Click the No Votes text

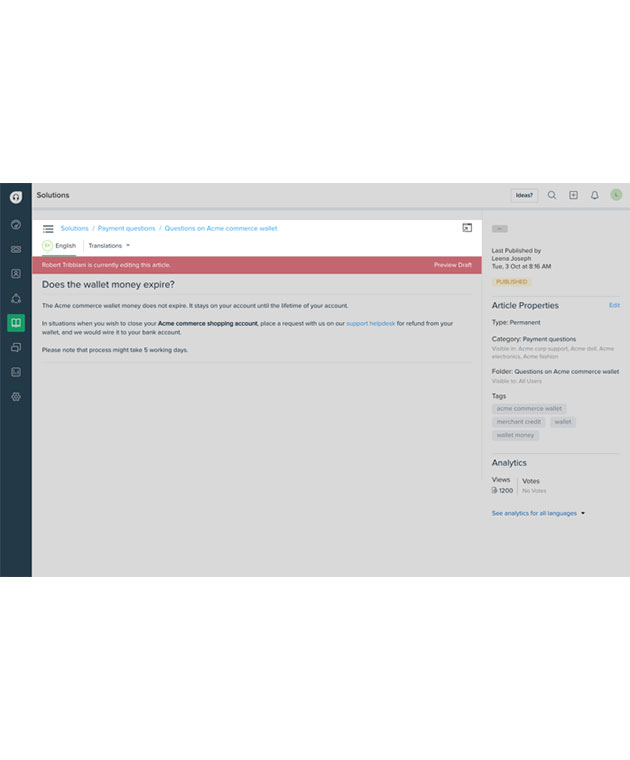click(534, 491)
